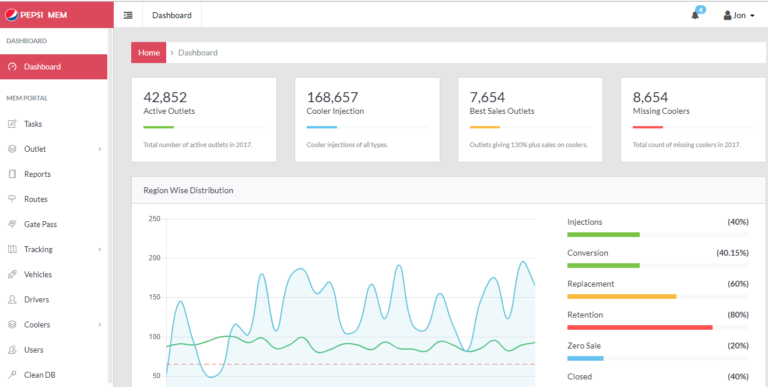Image resolution: width=768 pixels, height=387 pixels.
Task: Expand the Outlet submenu arrow
Action: [100, 149]
